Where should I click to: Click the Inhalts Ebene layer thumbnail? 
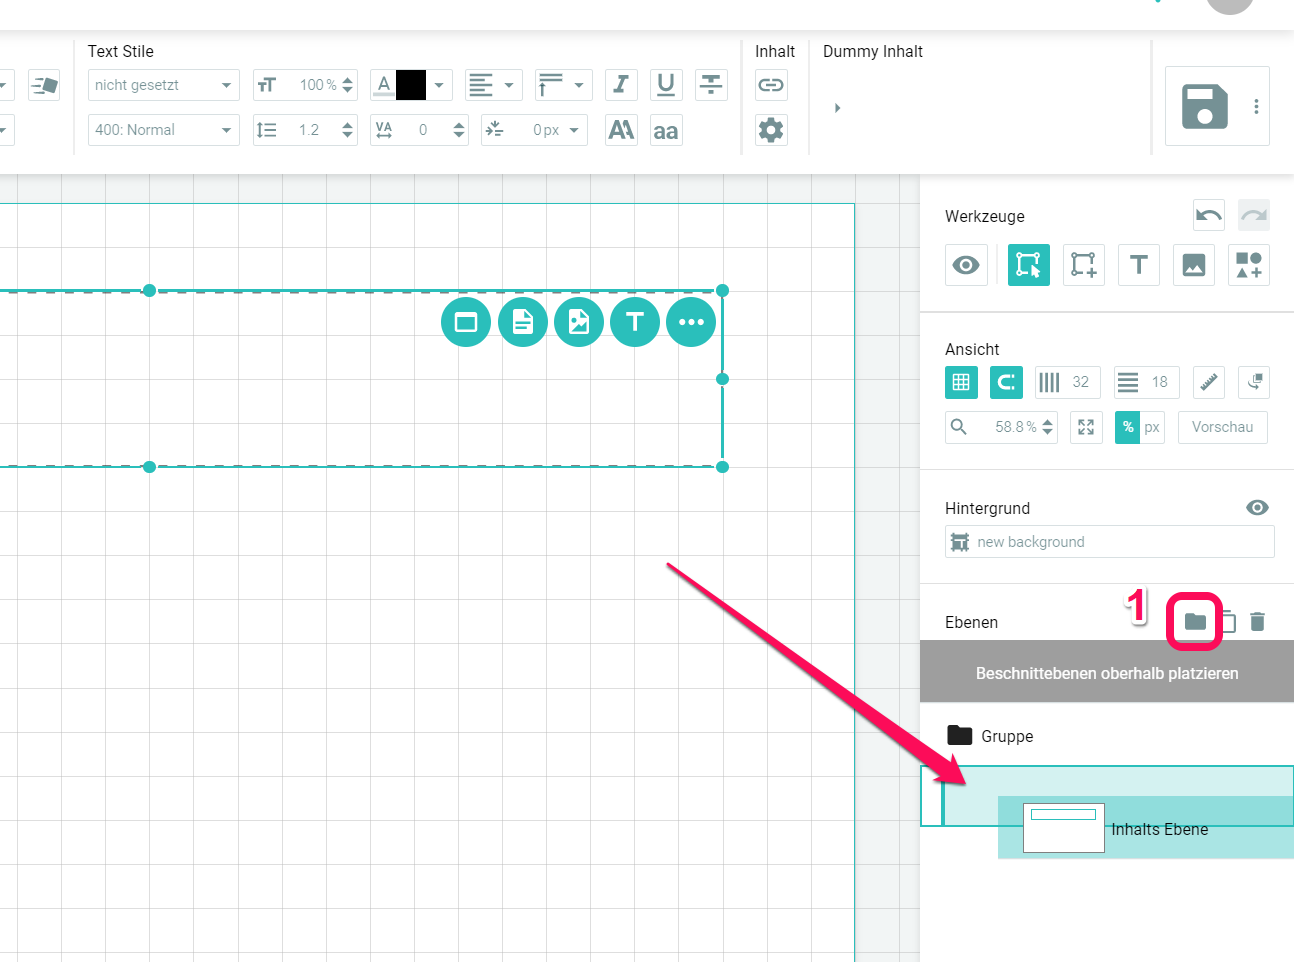(x=1064, y=828)
